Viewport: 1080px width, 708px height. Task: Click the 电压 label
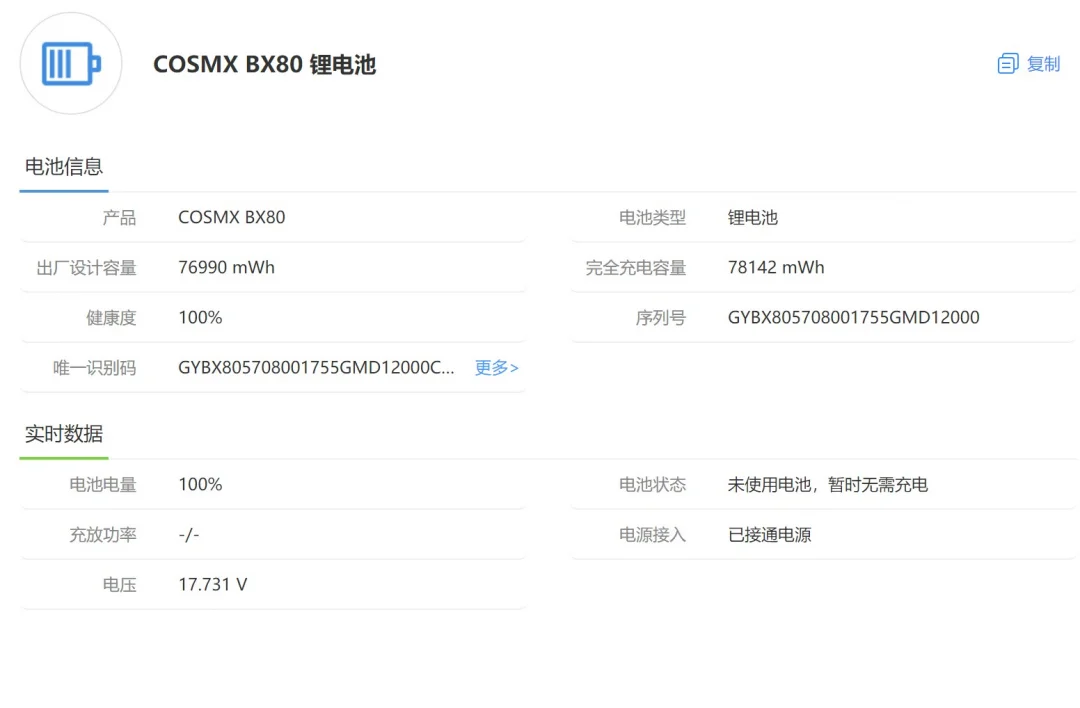tap(119, 585)
